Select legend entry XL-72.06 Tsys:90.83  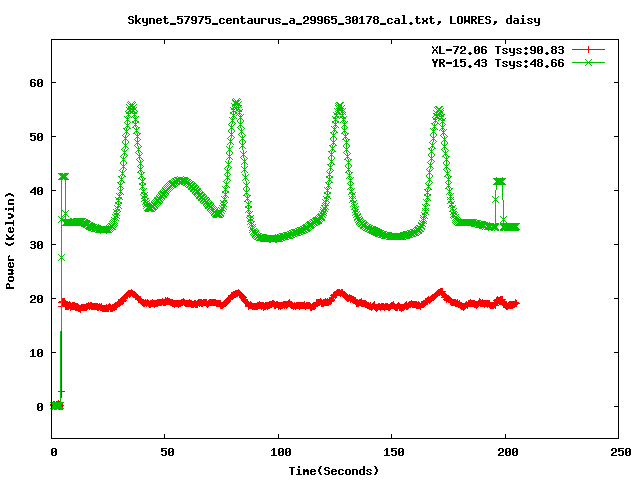pyautogui.click(x=498, y=50)
